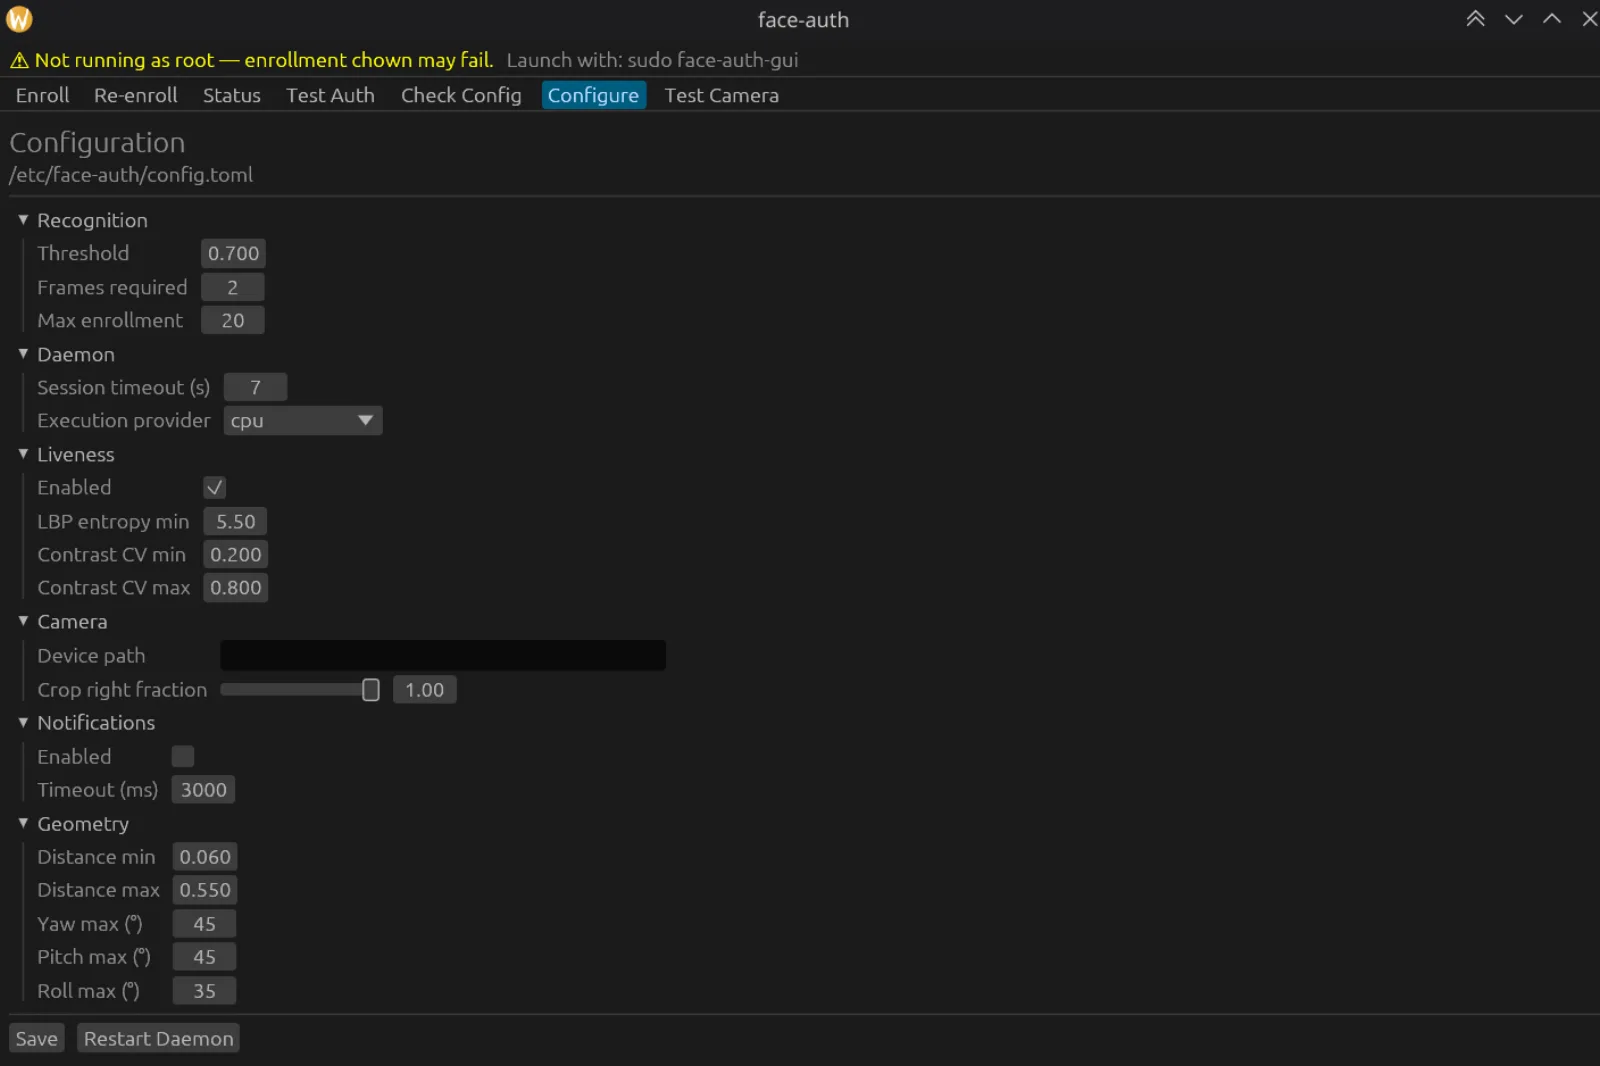Click the face-auth window title text

803,20
